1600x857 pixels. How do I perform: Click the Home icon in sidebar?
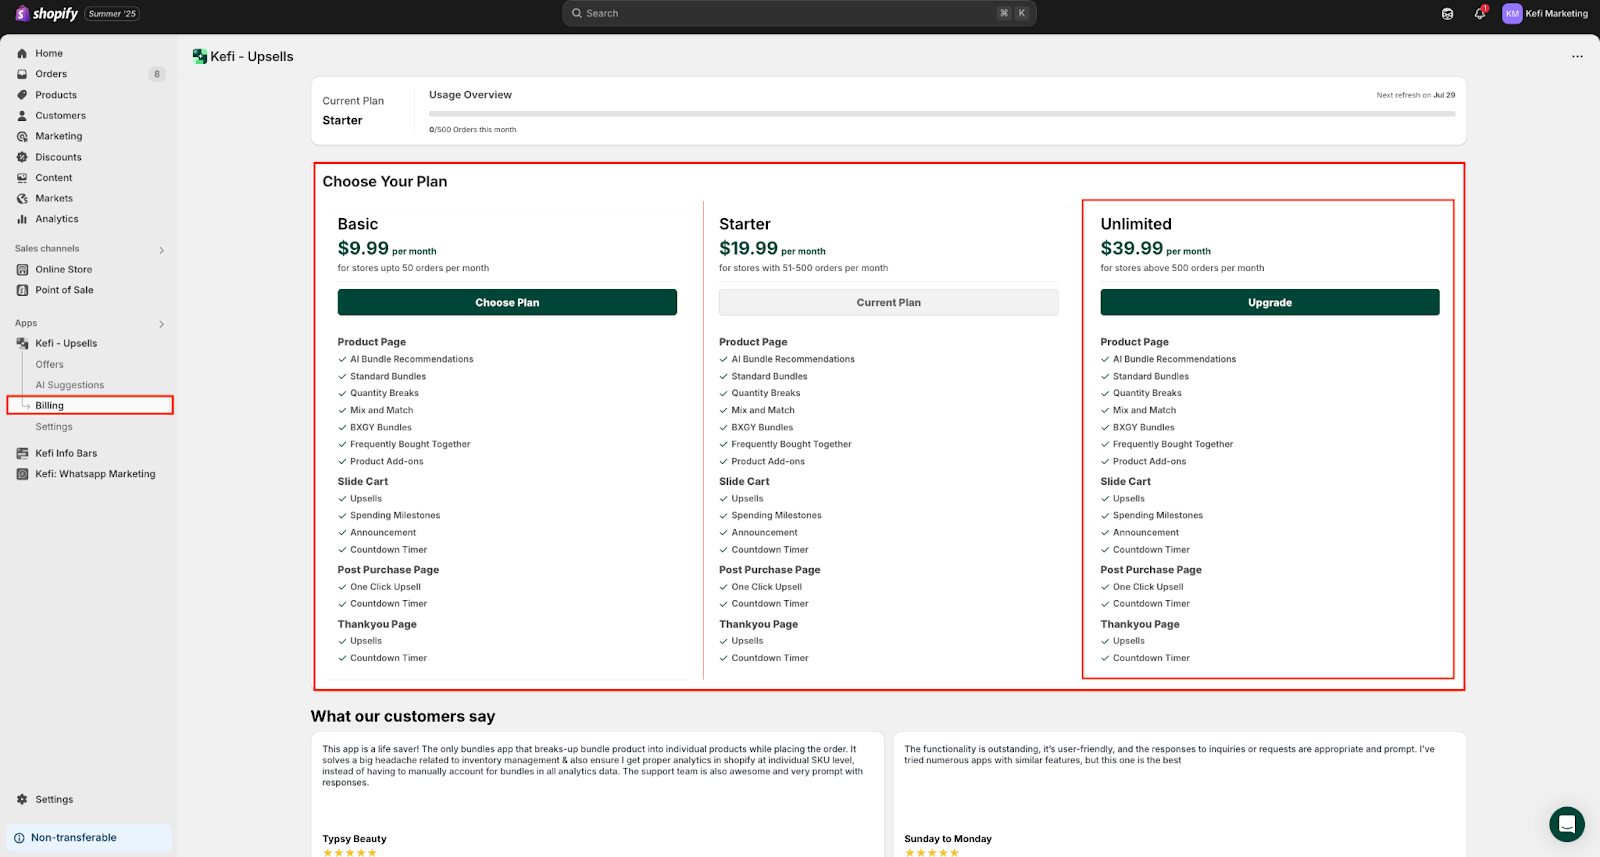[22, 54]
